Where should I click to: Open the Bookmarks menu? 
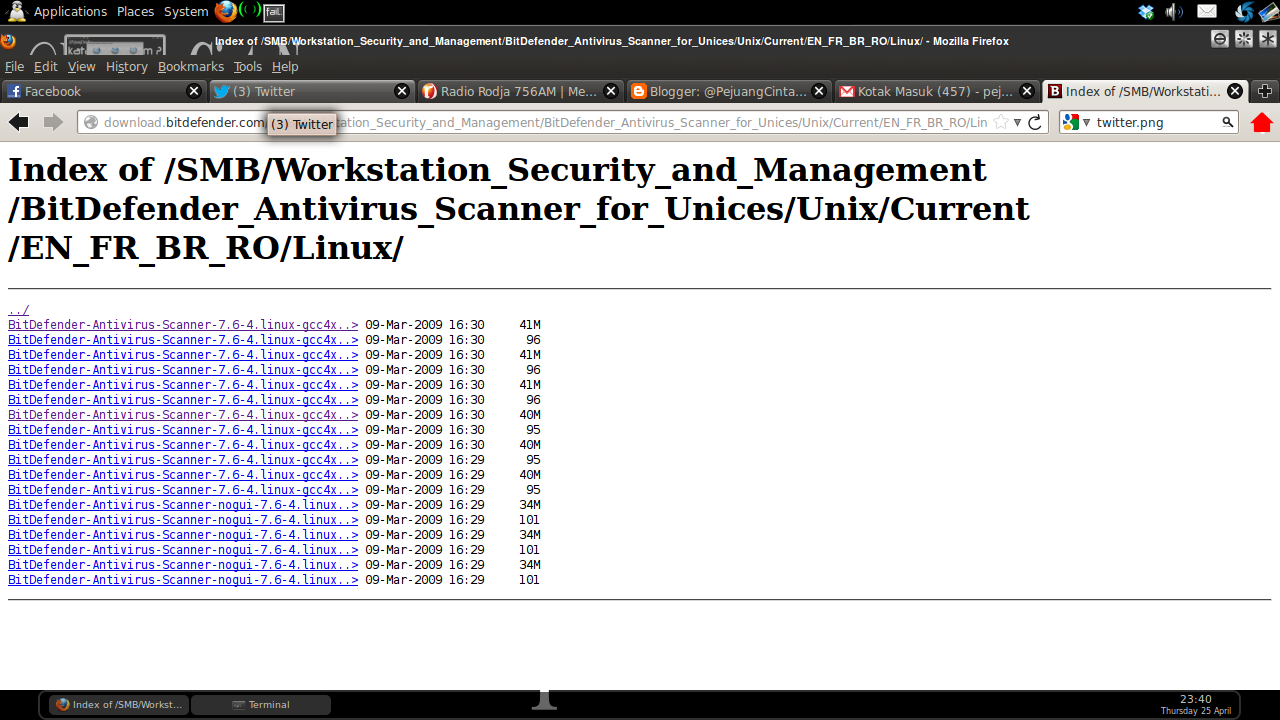(191, 66)
